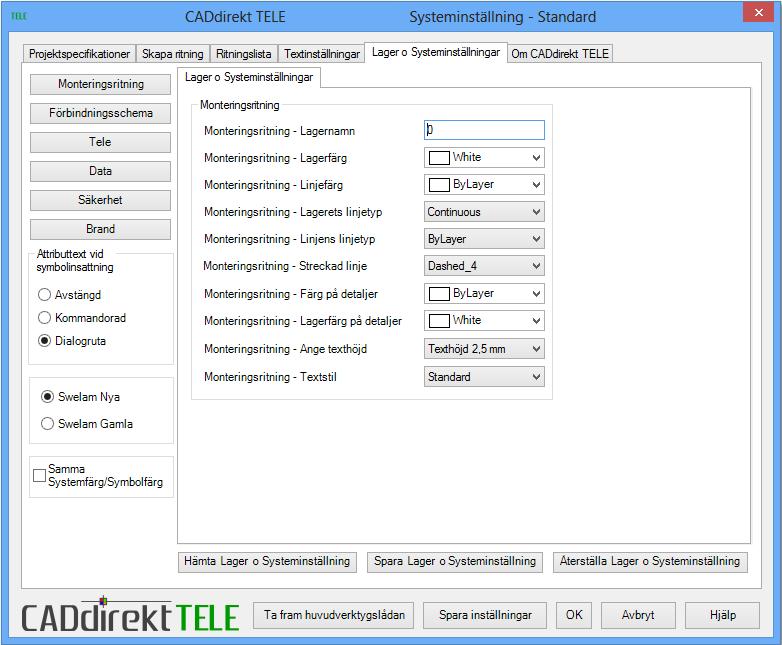Click the Monteringsritning button
This screenshot has width=782, height=645.
(100, 84)
